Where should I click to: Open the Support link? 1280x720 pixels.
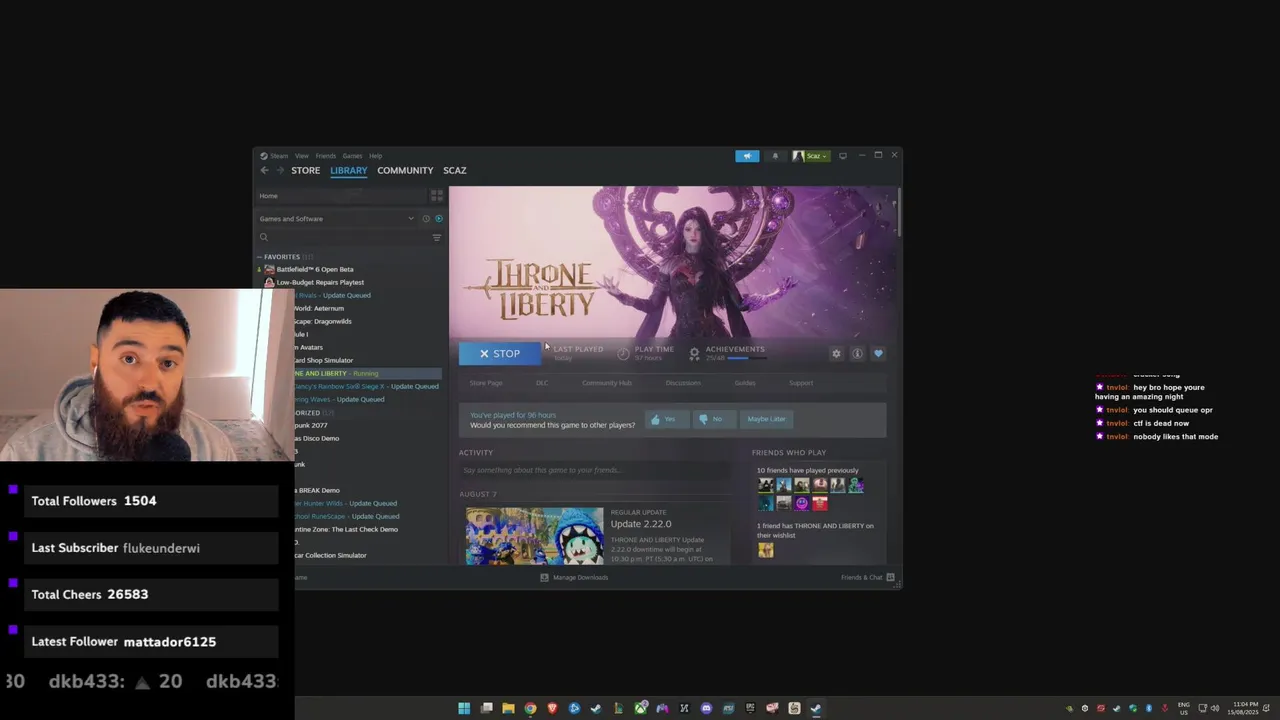(801, 383)
